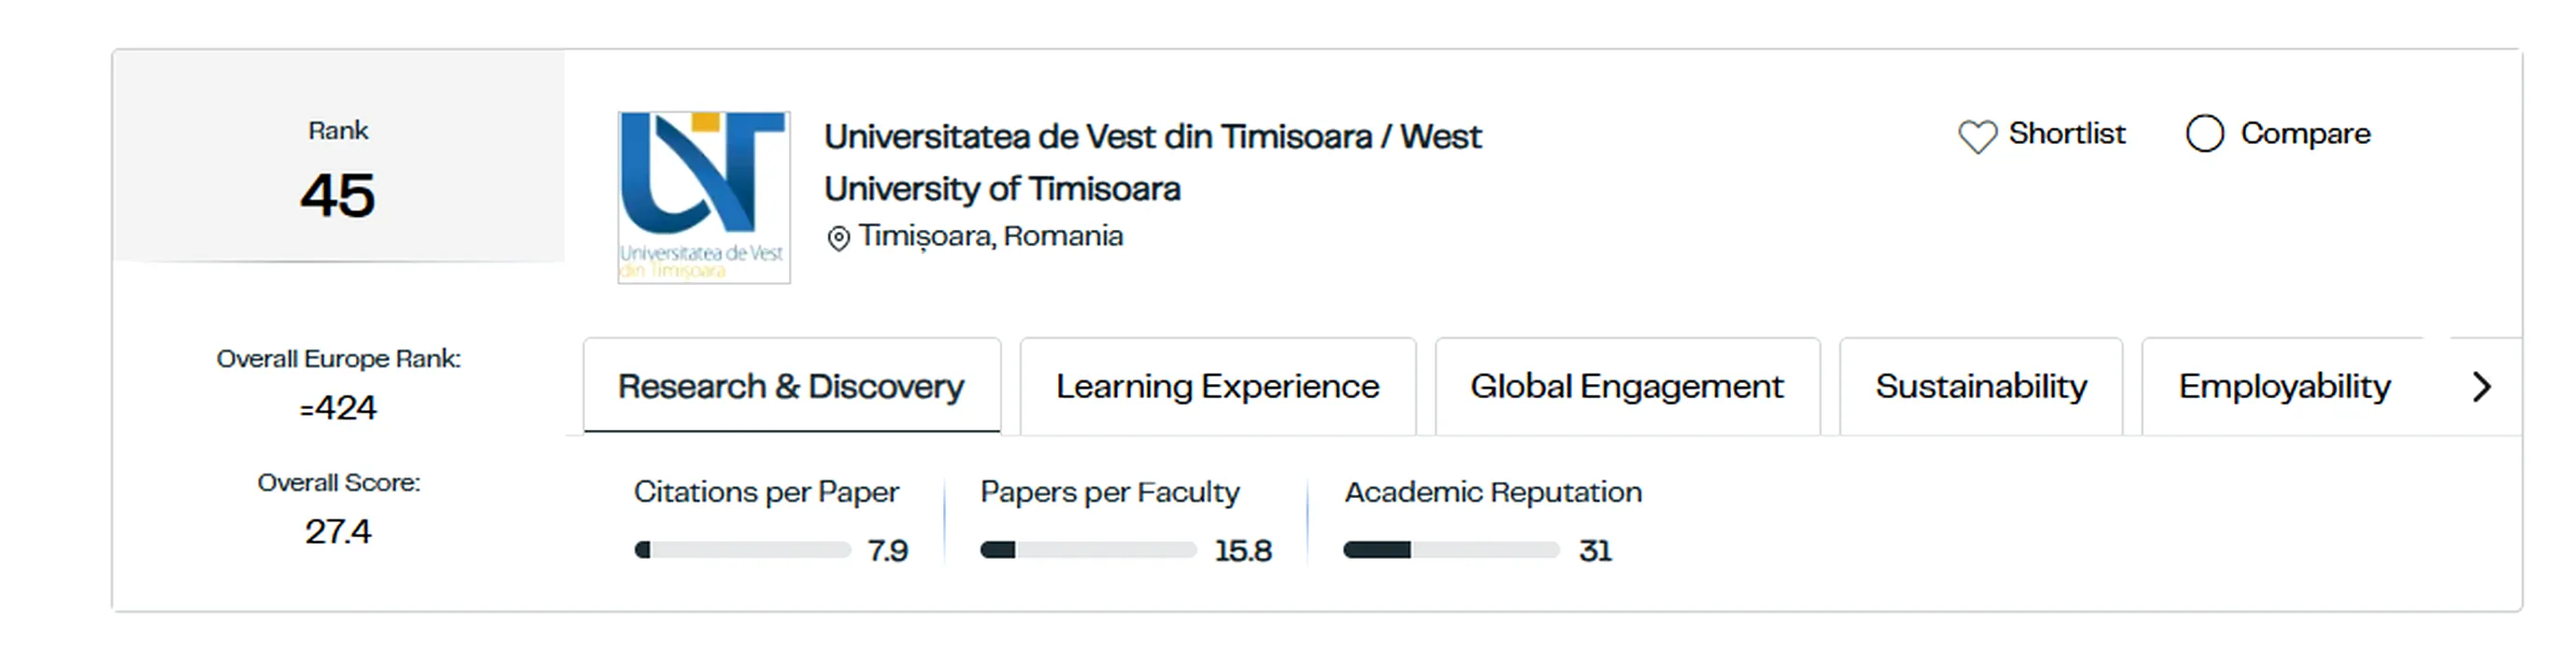Click the Timișoara, Romania location text

[x=990, y=236]
